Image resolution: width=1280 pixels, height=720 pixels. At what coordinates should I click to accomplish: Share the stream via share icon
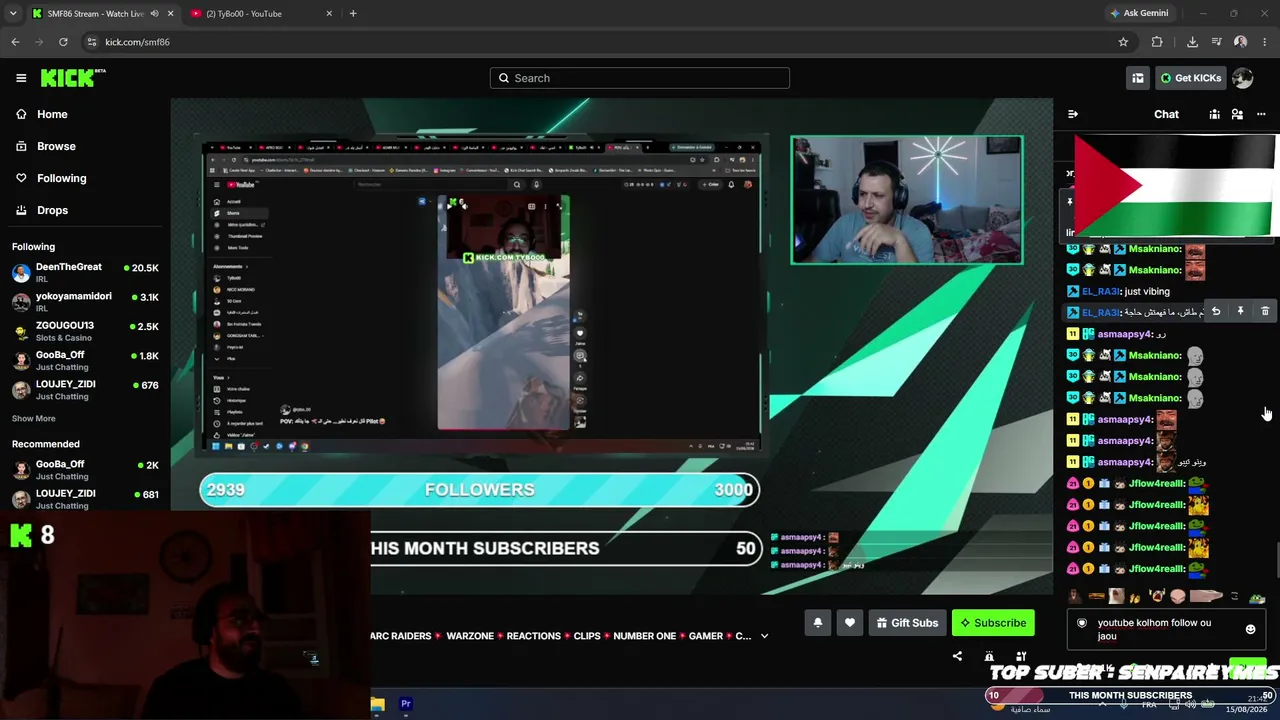(957, 657)
